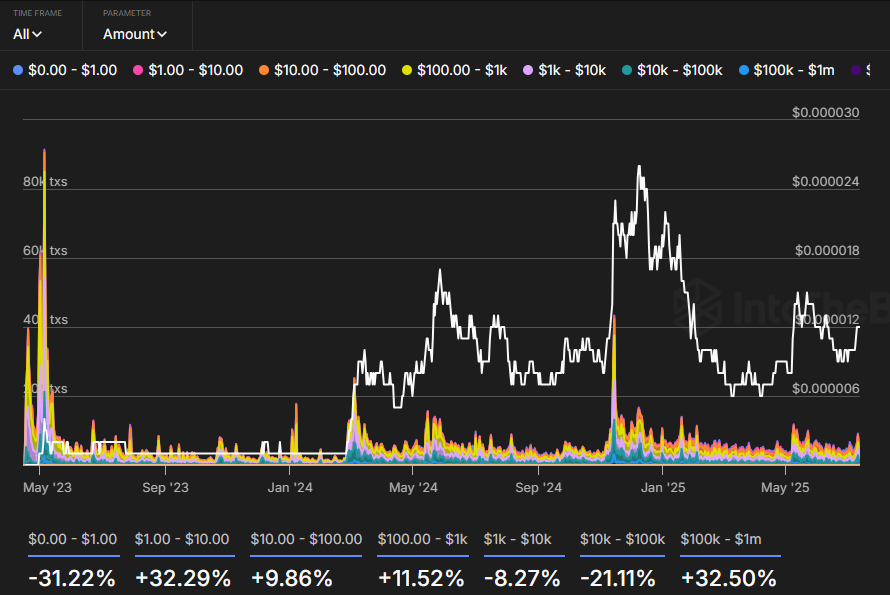Toggle the $1k - $10k legend series
890x595 pixels.
click(x=565, y=70)
